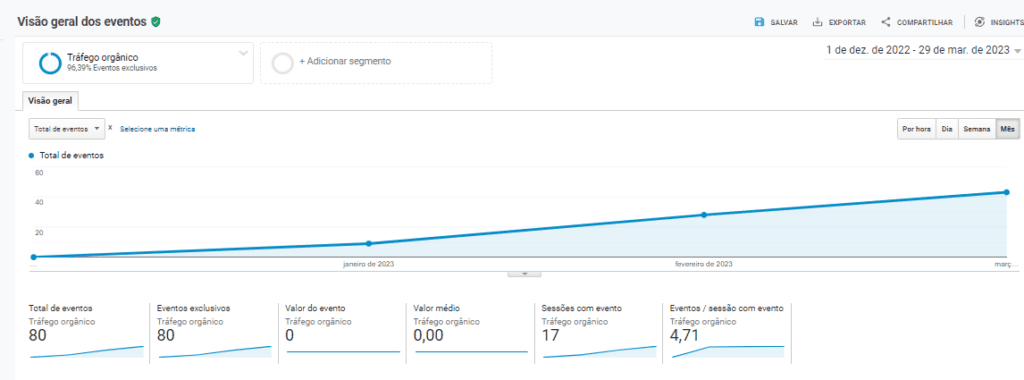1024x380 pixels.
Task: Click the first data point of the chart line
Action: point(33,257)
